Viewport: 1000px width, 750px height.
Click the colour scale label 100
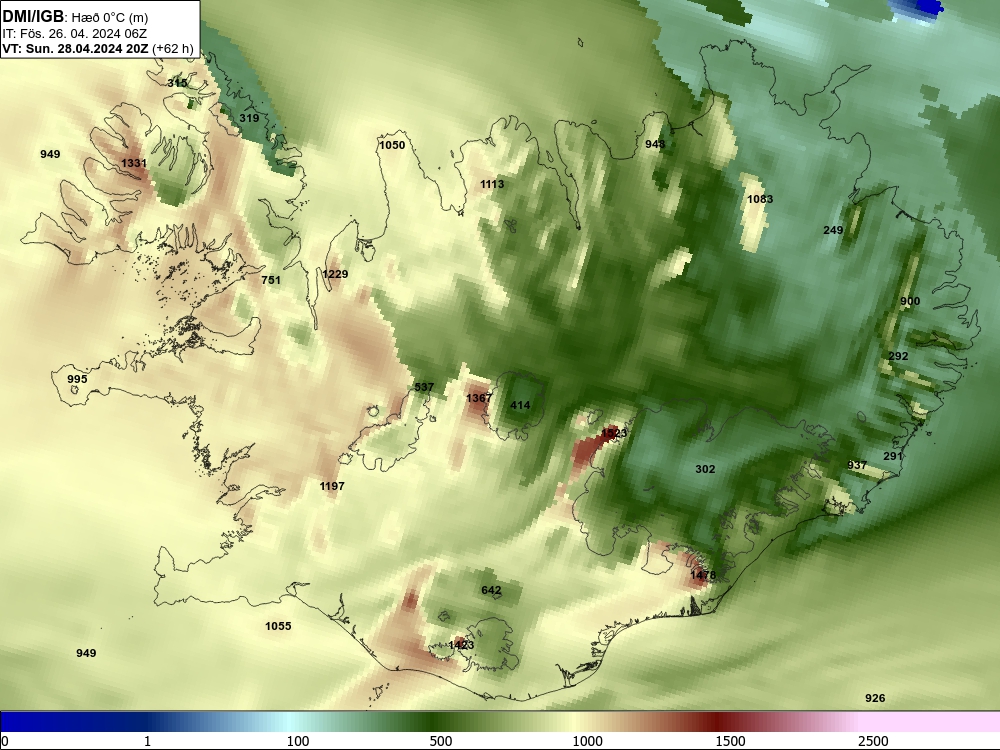298,741
